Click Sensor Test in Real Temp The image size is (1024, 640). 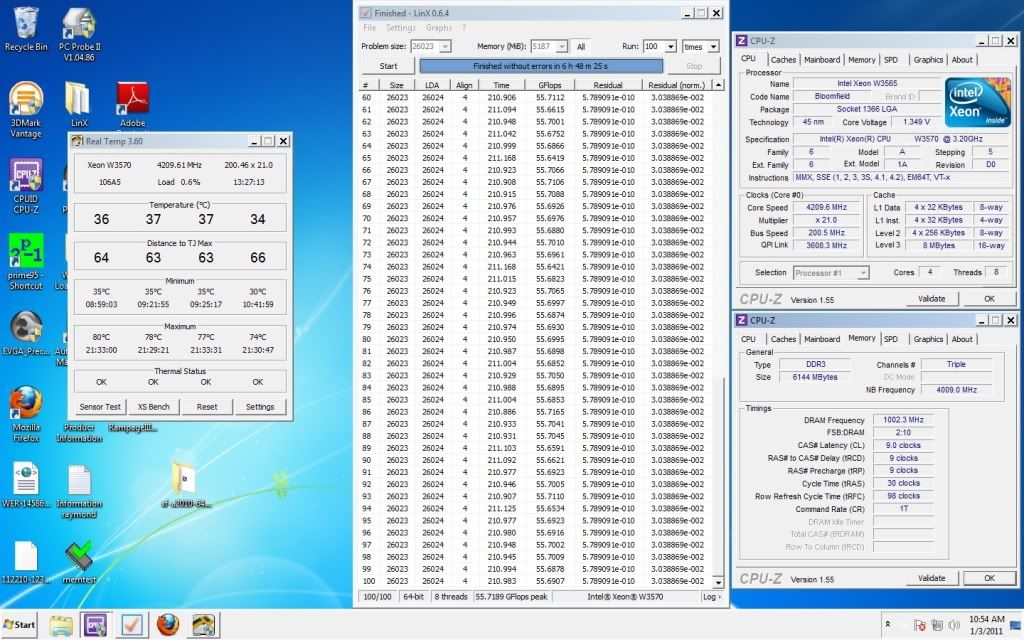100,406
